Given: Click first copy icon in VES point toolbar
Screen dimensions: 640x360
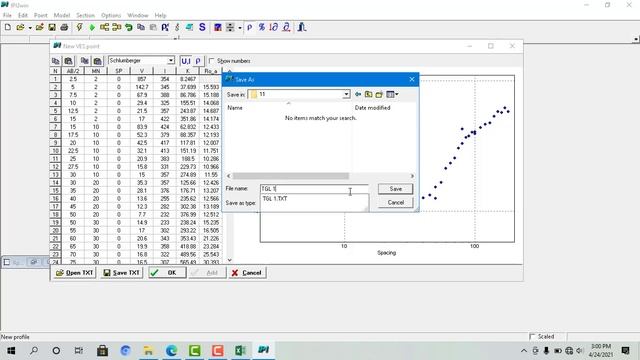Looking at the screenshot, I should point(56,61).
